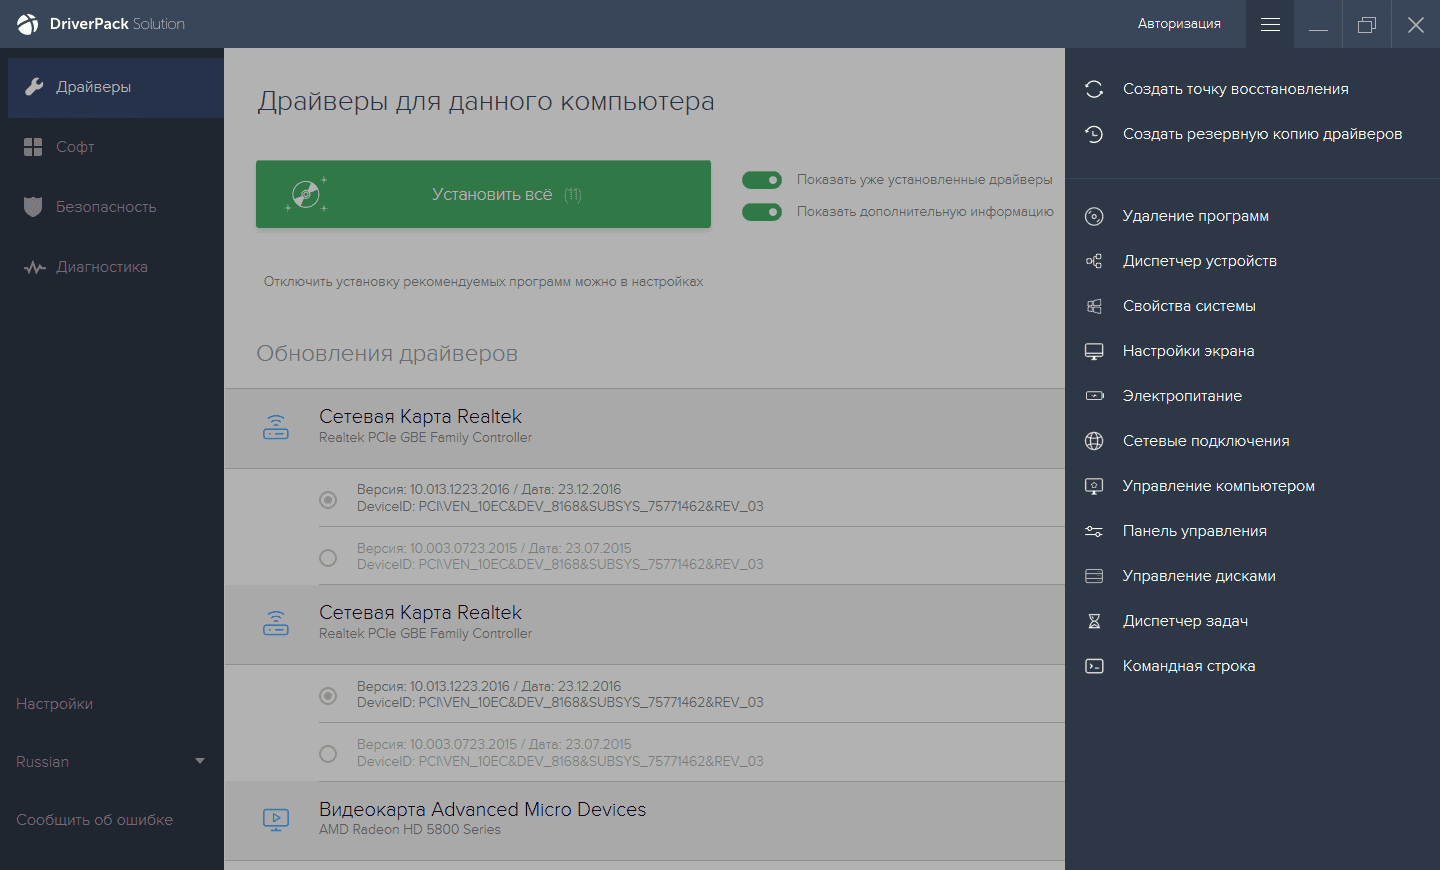1440x870 pixels.
Task: Click the Видеокарта AMD monitor icon
Action: (276, 820)
